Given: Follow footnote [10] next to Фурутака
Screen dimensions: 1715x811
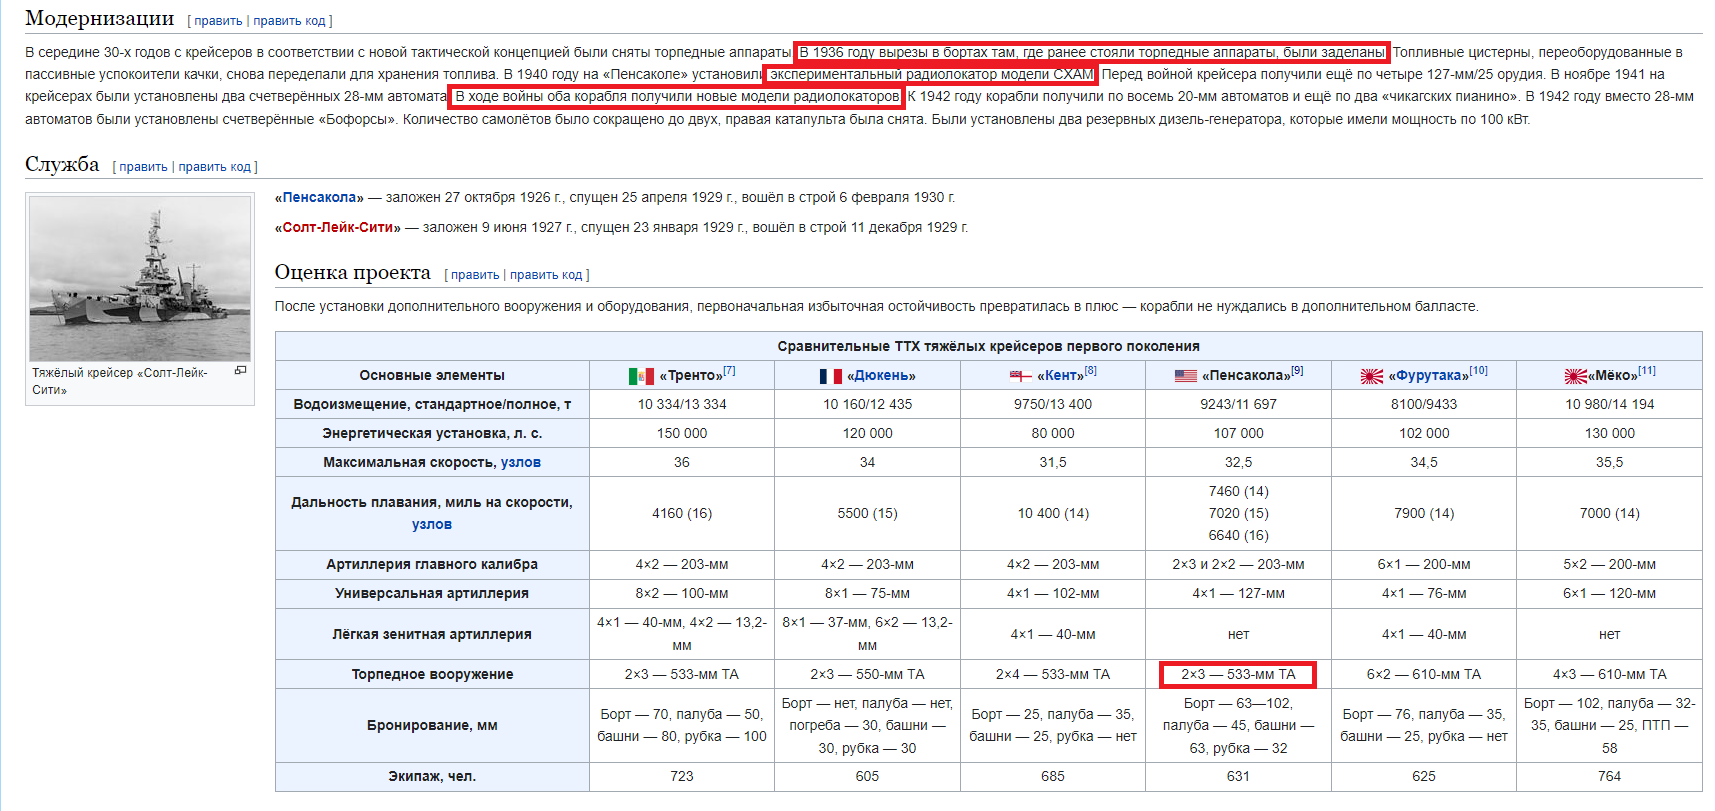Looking at the screenshot, I should click(x=1479, y=371).
